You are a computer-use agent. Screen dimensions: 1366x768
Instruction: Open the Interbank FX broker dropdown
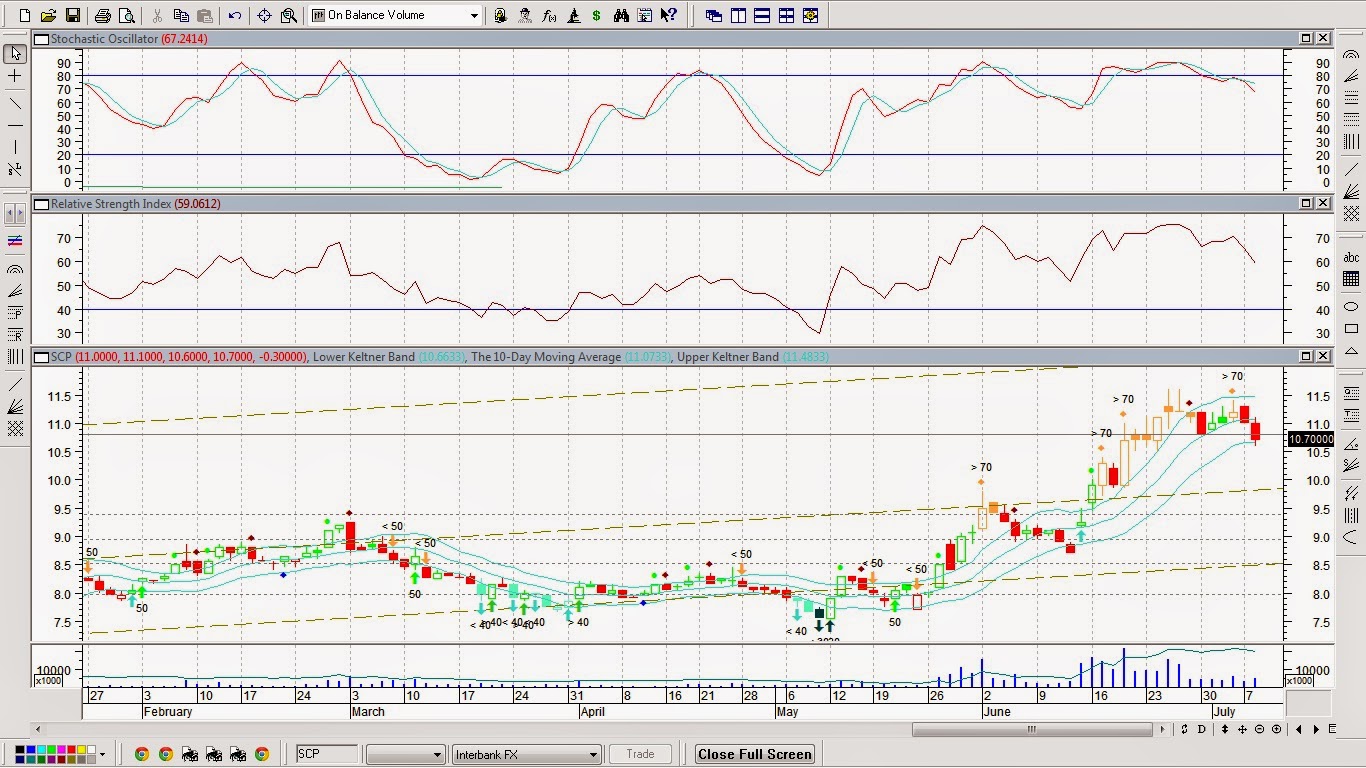(x=526, y=754)
